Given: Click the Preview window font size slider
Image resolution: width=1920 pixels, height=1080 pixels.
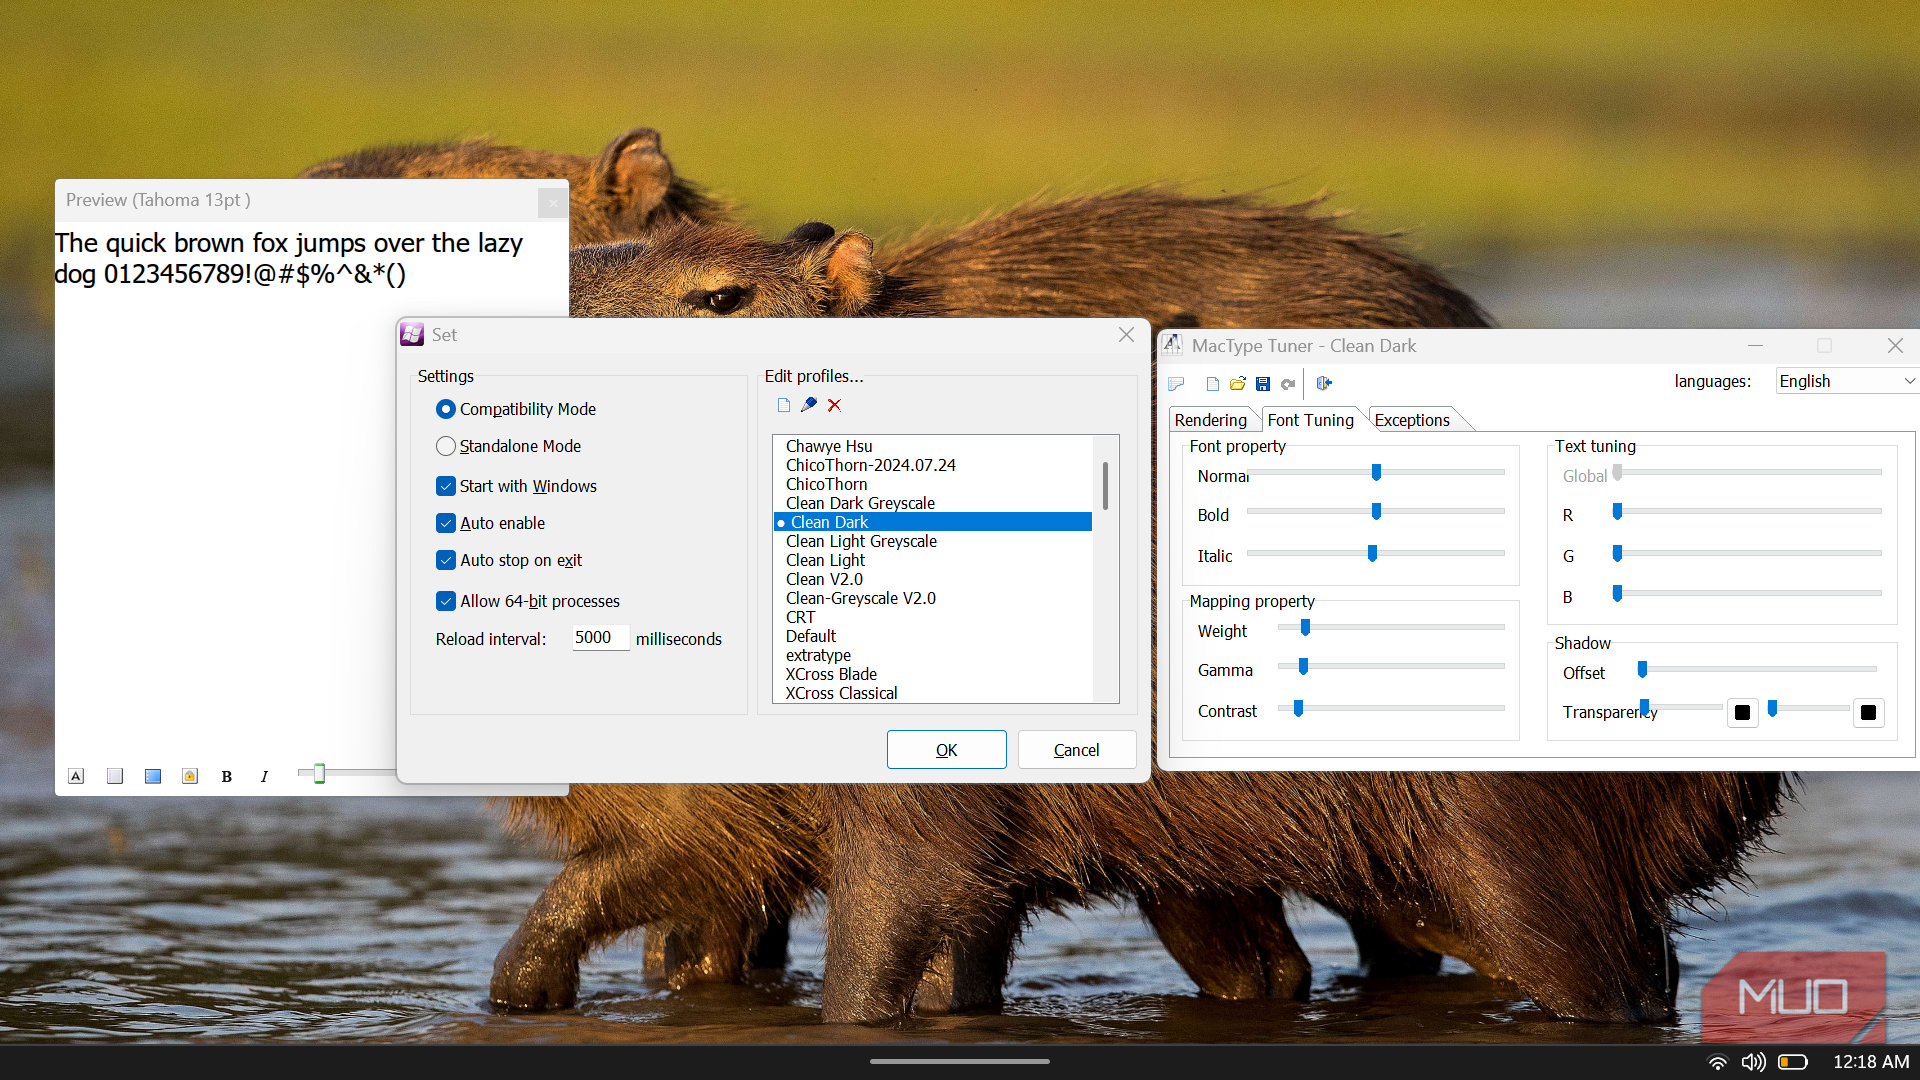Looking at the screenshot, I should tap(319, 773).
